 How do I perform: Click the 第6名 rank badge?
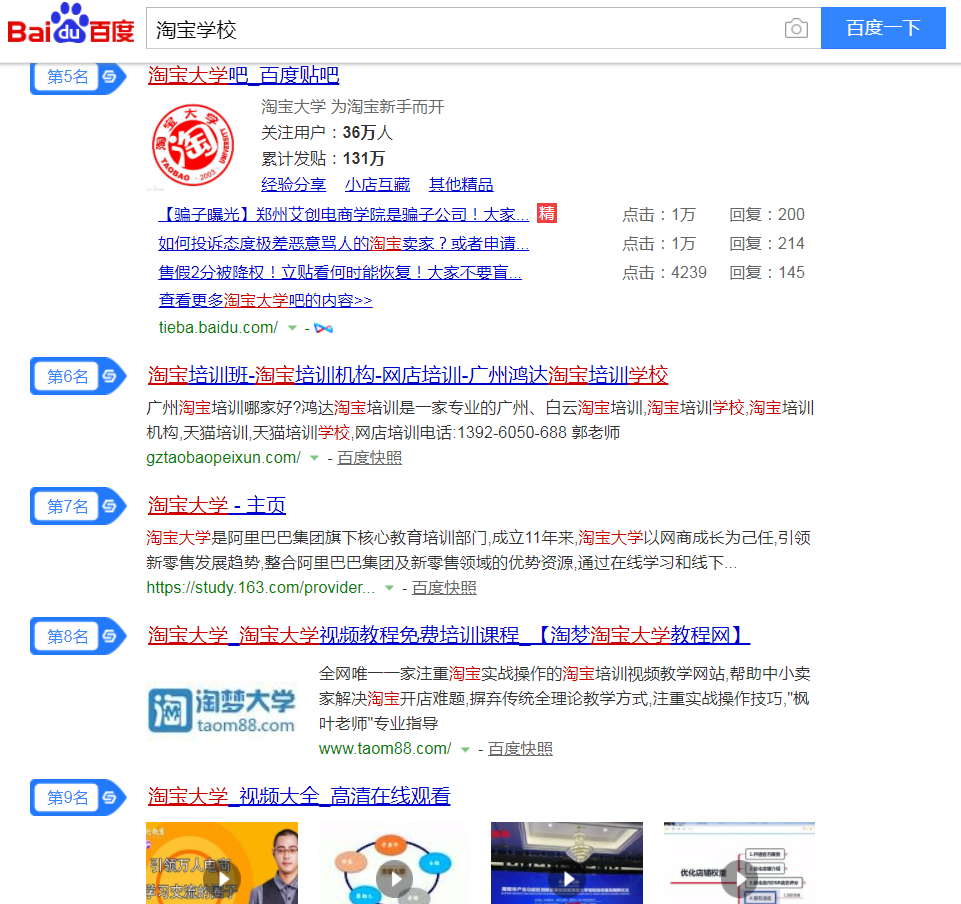[x=78, y=376]
